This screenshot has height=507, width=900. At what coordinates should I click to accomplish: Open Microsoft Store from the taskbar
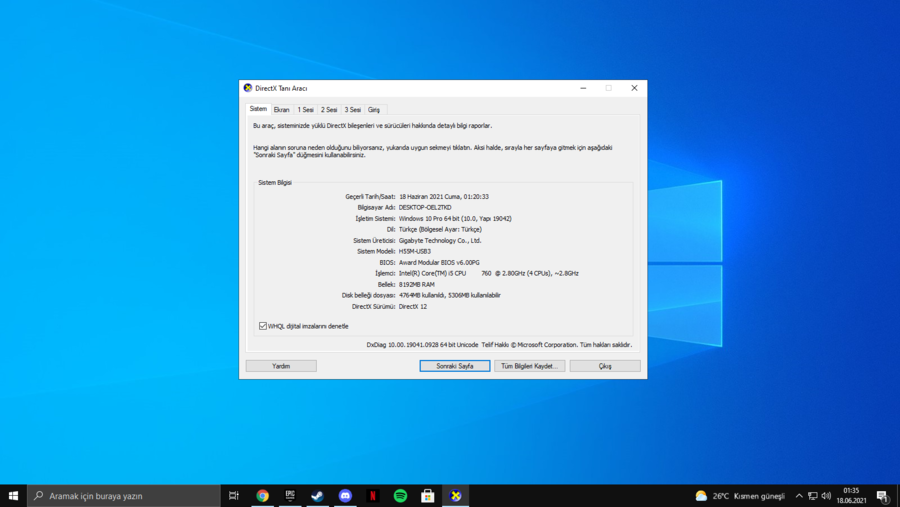[x=428, y=496]
